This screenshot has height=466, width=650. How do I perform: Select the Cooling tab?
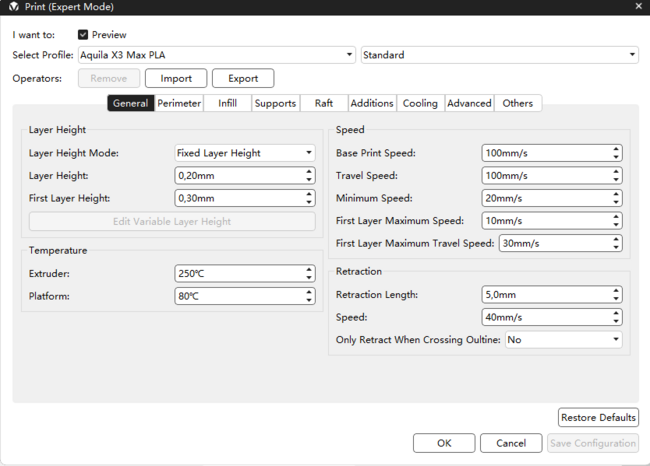tap(420, 103)
